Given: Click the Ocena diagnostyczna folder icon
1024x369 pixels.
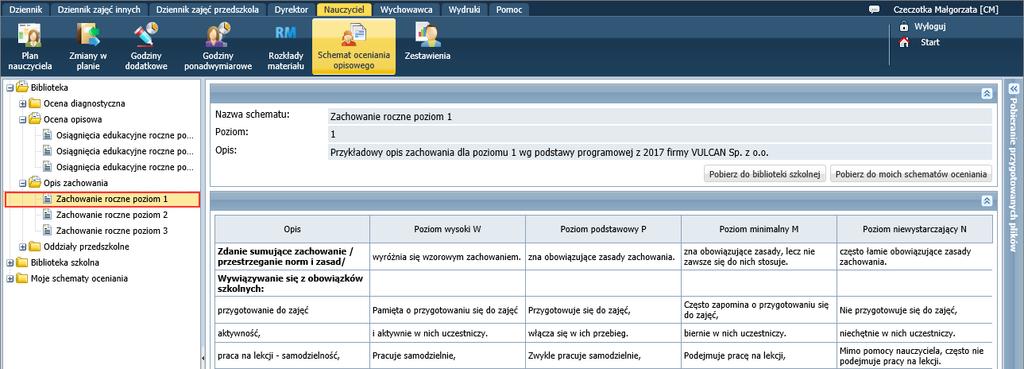Looking at the screenshot, I should 34,103.
